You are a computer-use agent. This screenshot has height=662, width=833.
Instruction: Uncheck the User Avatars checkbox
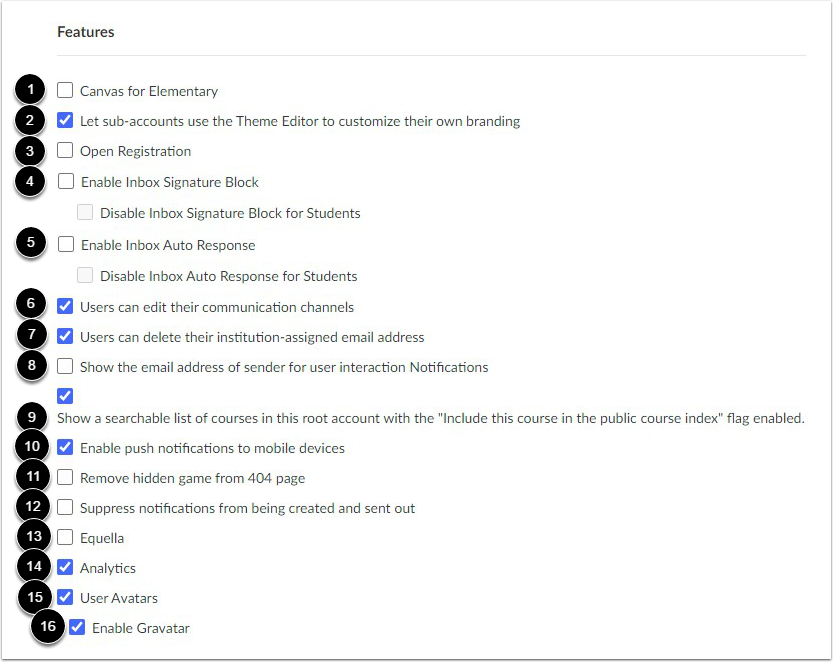[x=65, y=597]
